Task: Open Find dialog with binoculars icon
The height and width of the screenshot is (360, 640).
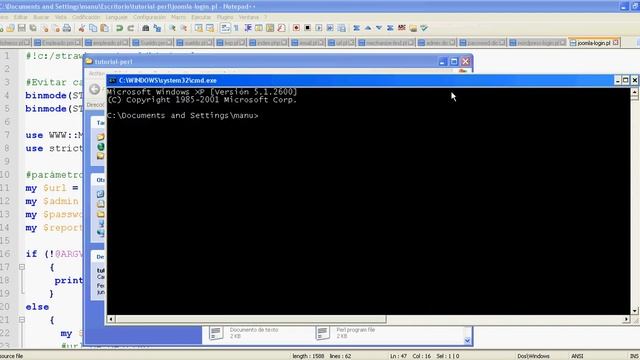Action: tap(145, 28)
